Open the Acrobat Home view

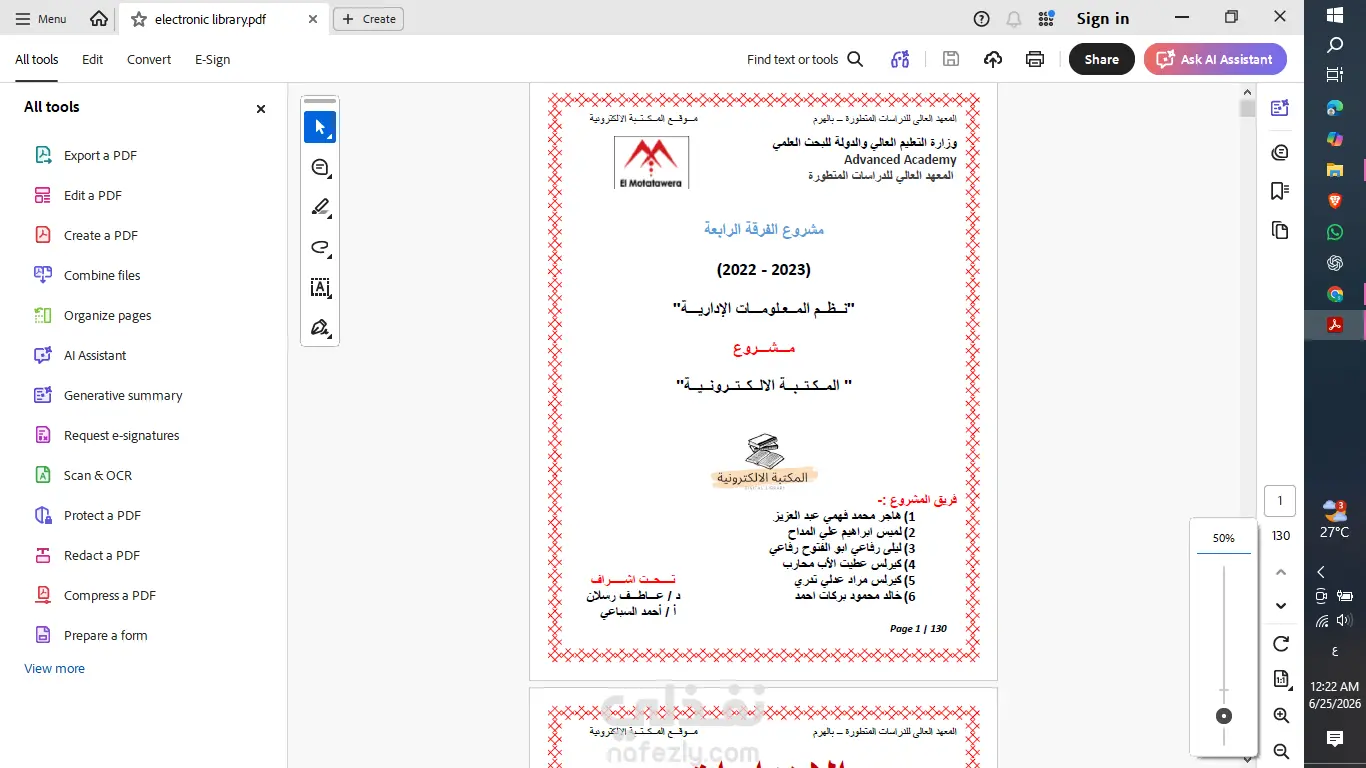coord(99,19)
